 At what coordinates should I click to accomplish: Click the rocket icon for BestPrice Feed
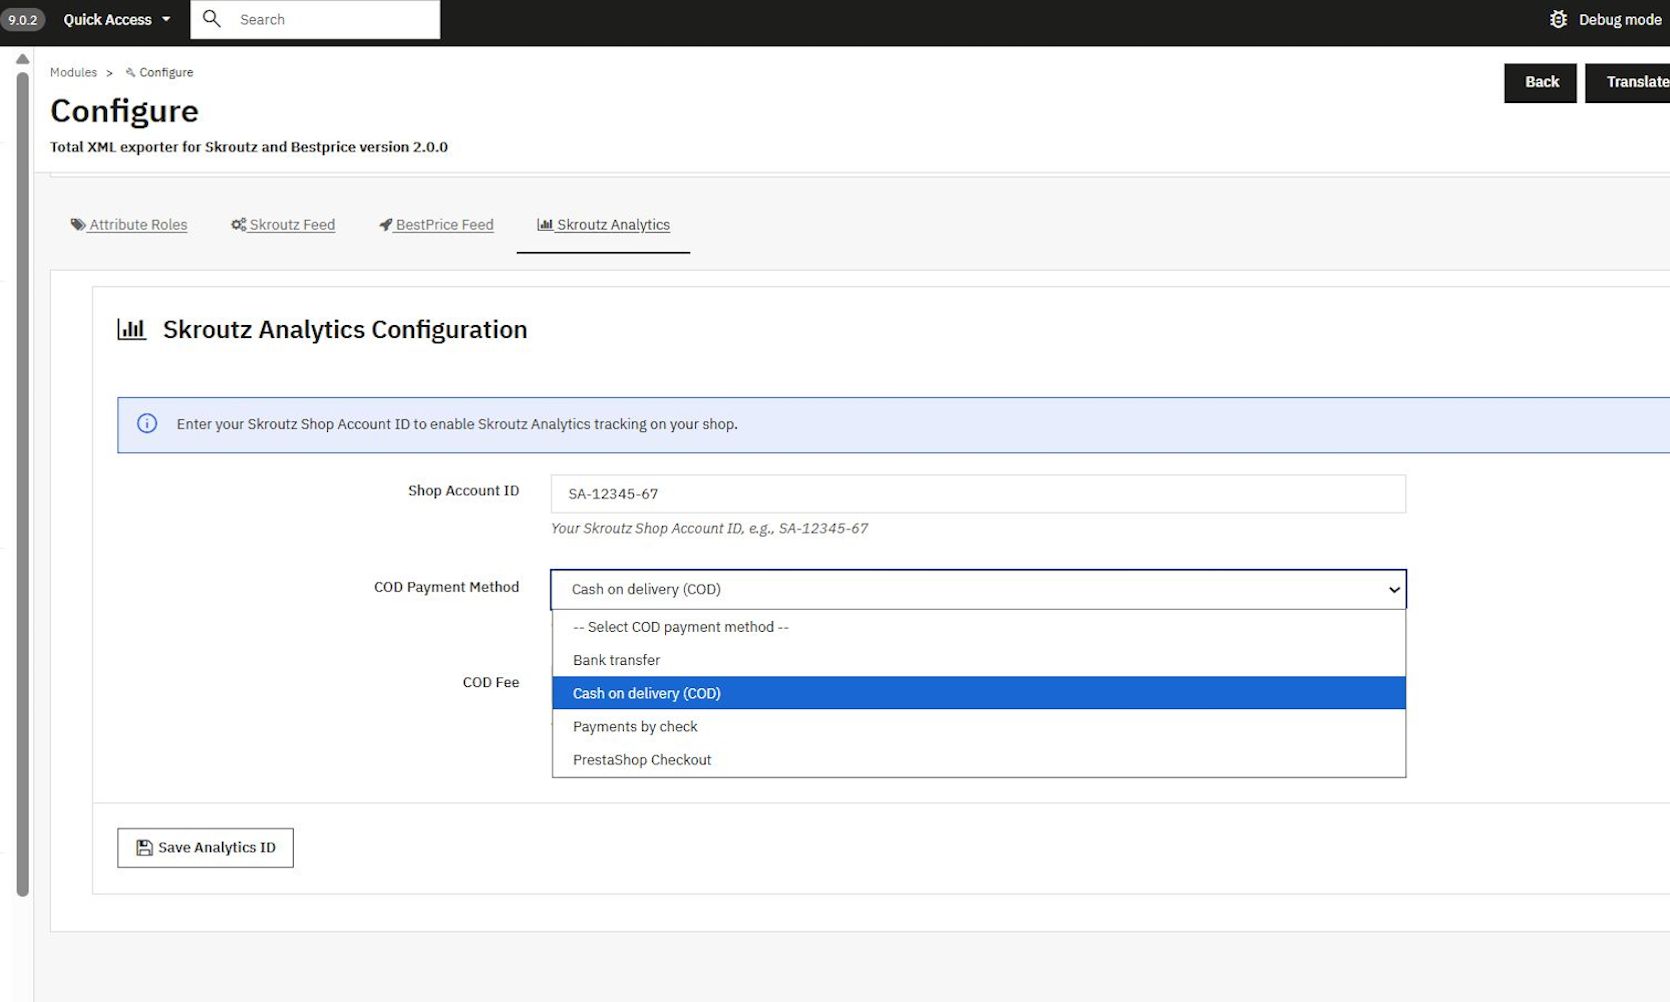click(385, 225)
